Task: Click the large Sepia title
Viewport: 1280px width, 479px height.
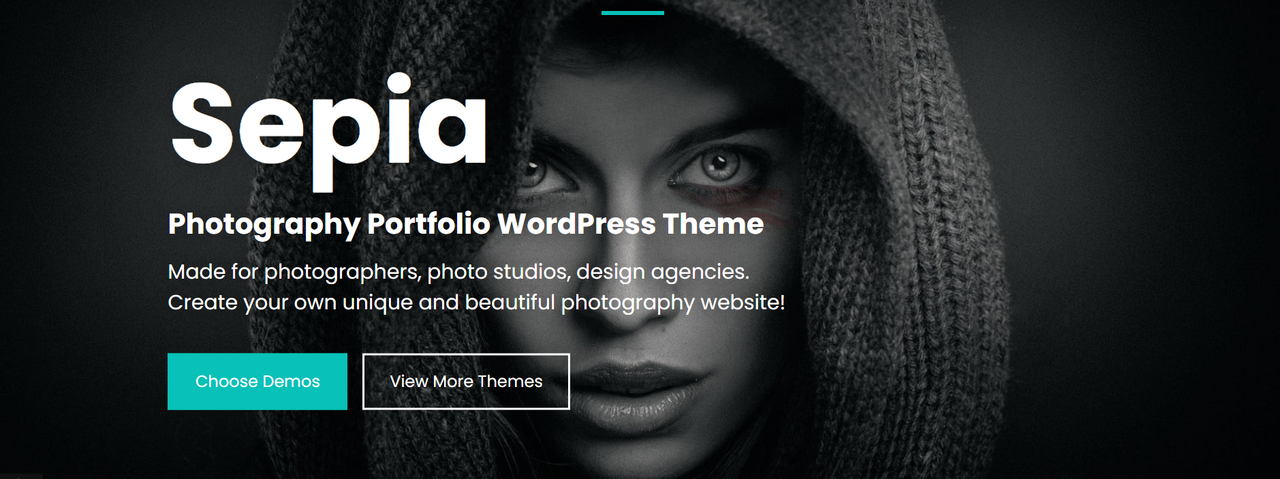Action: coord(329,125)
